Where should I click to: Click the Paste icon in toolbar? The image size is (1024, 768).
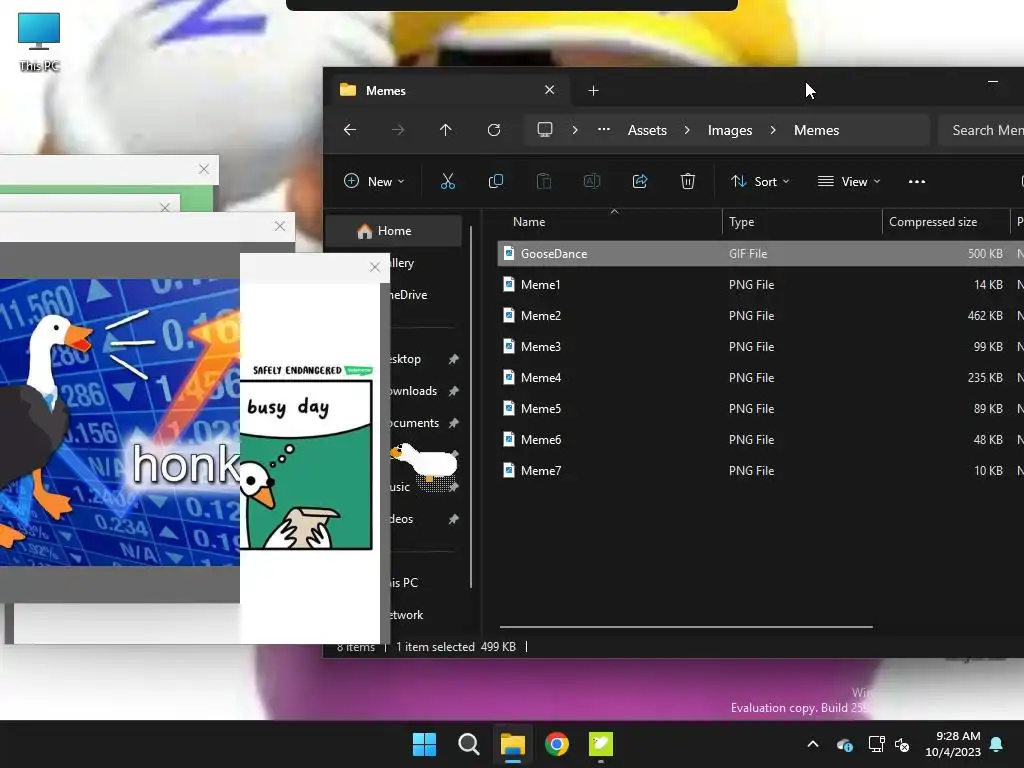coord(543,182)
